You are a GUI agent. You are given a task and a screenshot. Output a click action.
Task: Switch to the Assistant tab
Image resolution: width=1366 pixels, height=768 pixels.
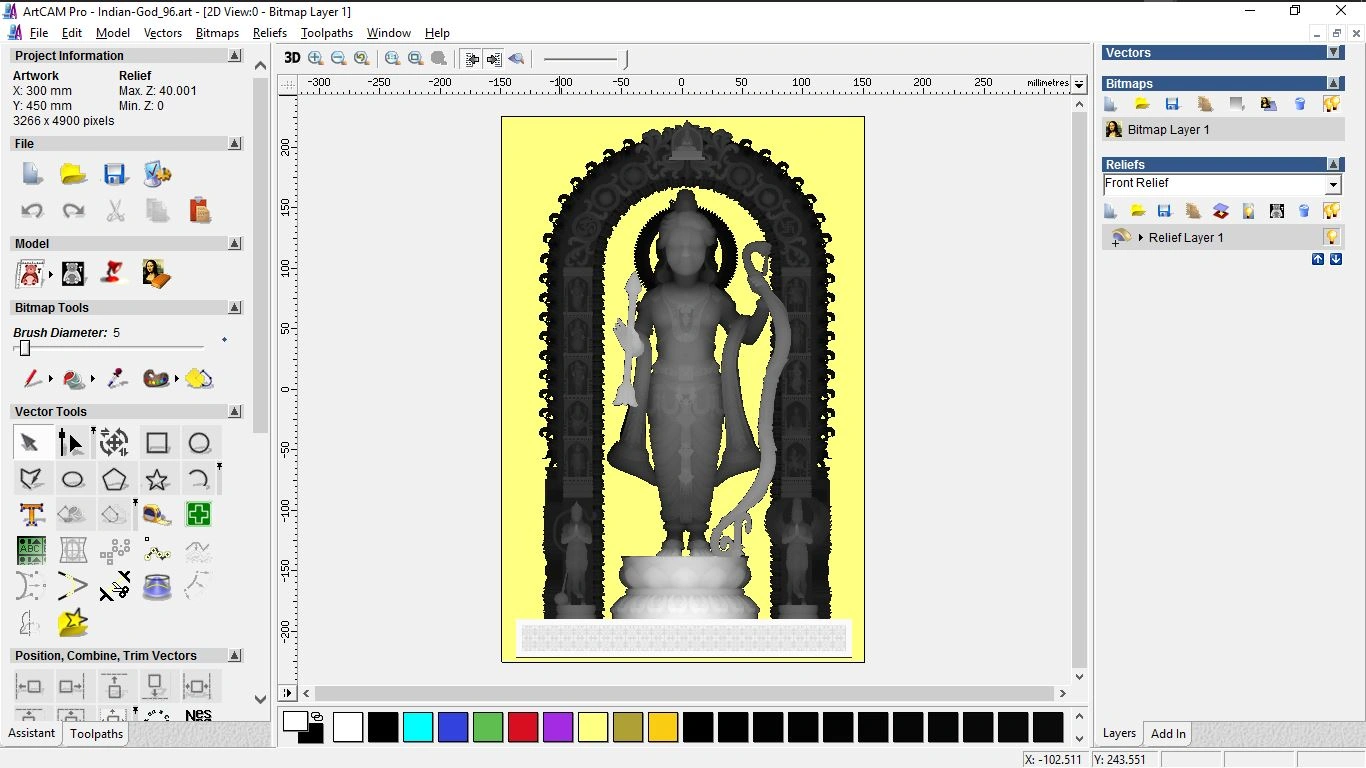[x=32, y=733]
